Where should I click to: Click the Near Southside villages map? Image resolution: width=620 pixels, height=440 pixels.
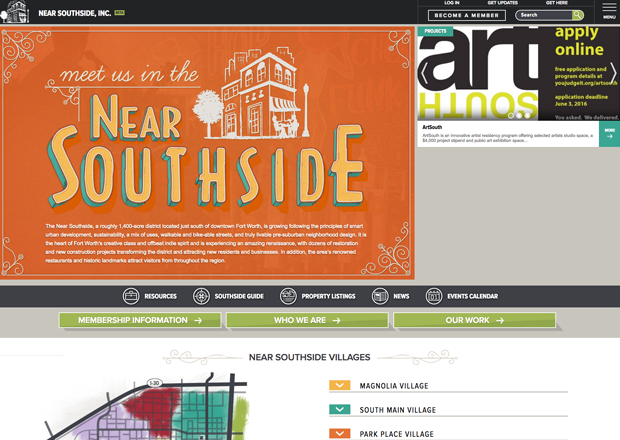[x=146, y=406]
